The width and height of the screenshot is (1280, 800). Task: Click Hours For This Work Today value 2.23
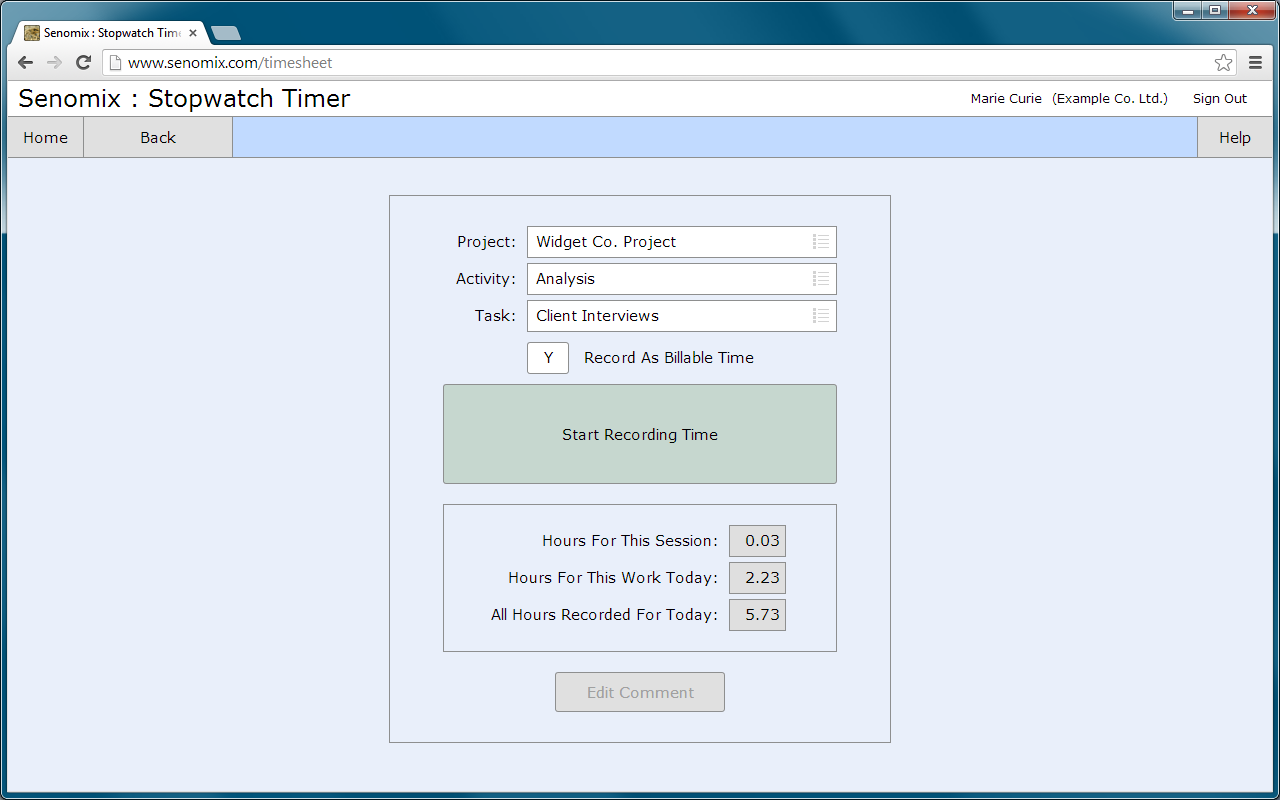coord(757,578)
